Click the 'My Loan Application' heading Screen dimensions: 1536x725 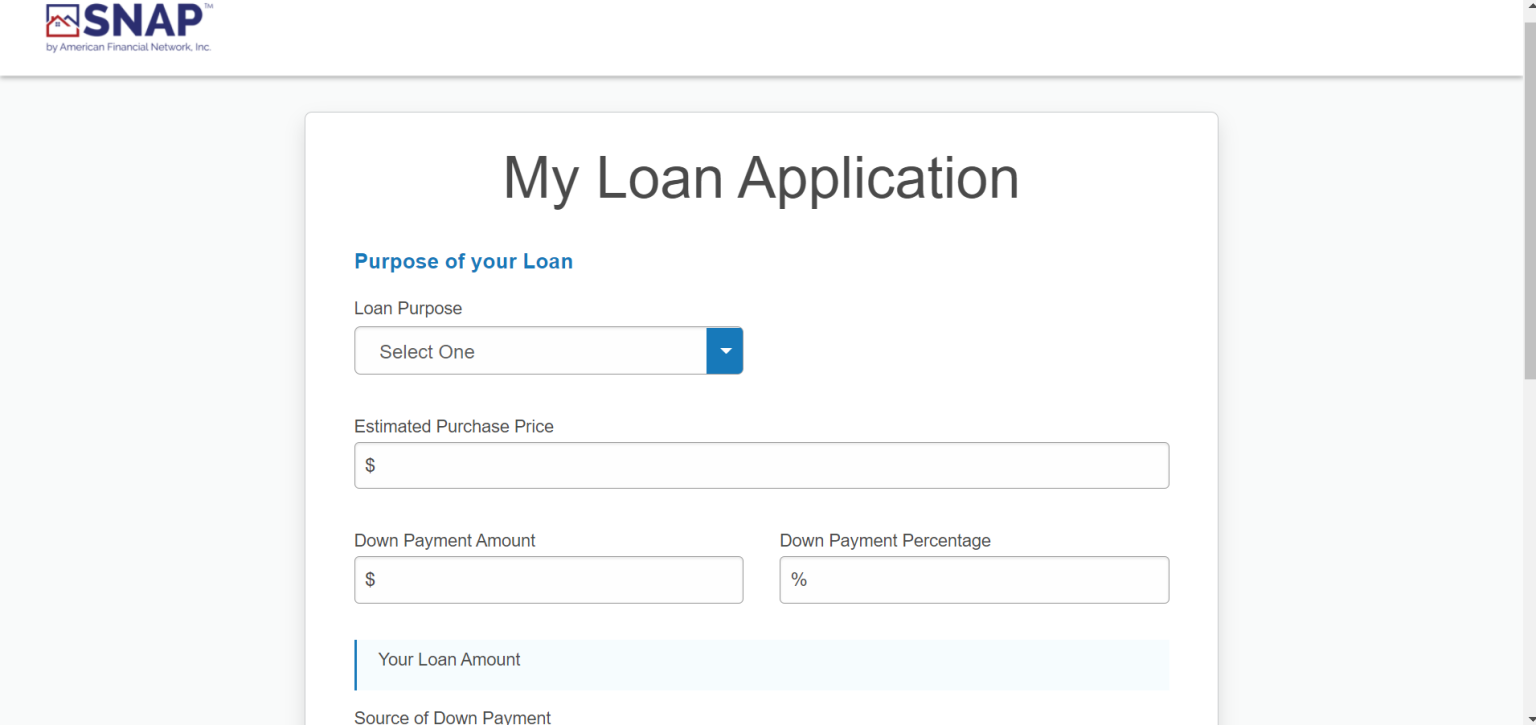pyautogui.click(x=761, y=178)
